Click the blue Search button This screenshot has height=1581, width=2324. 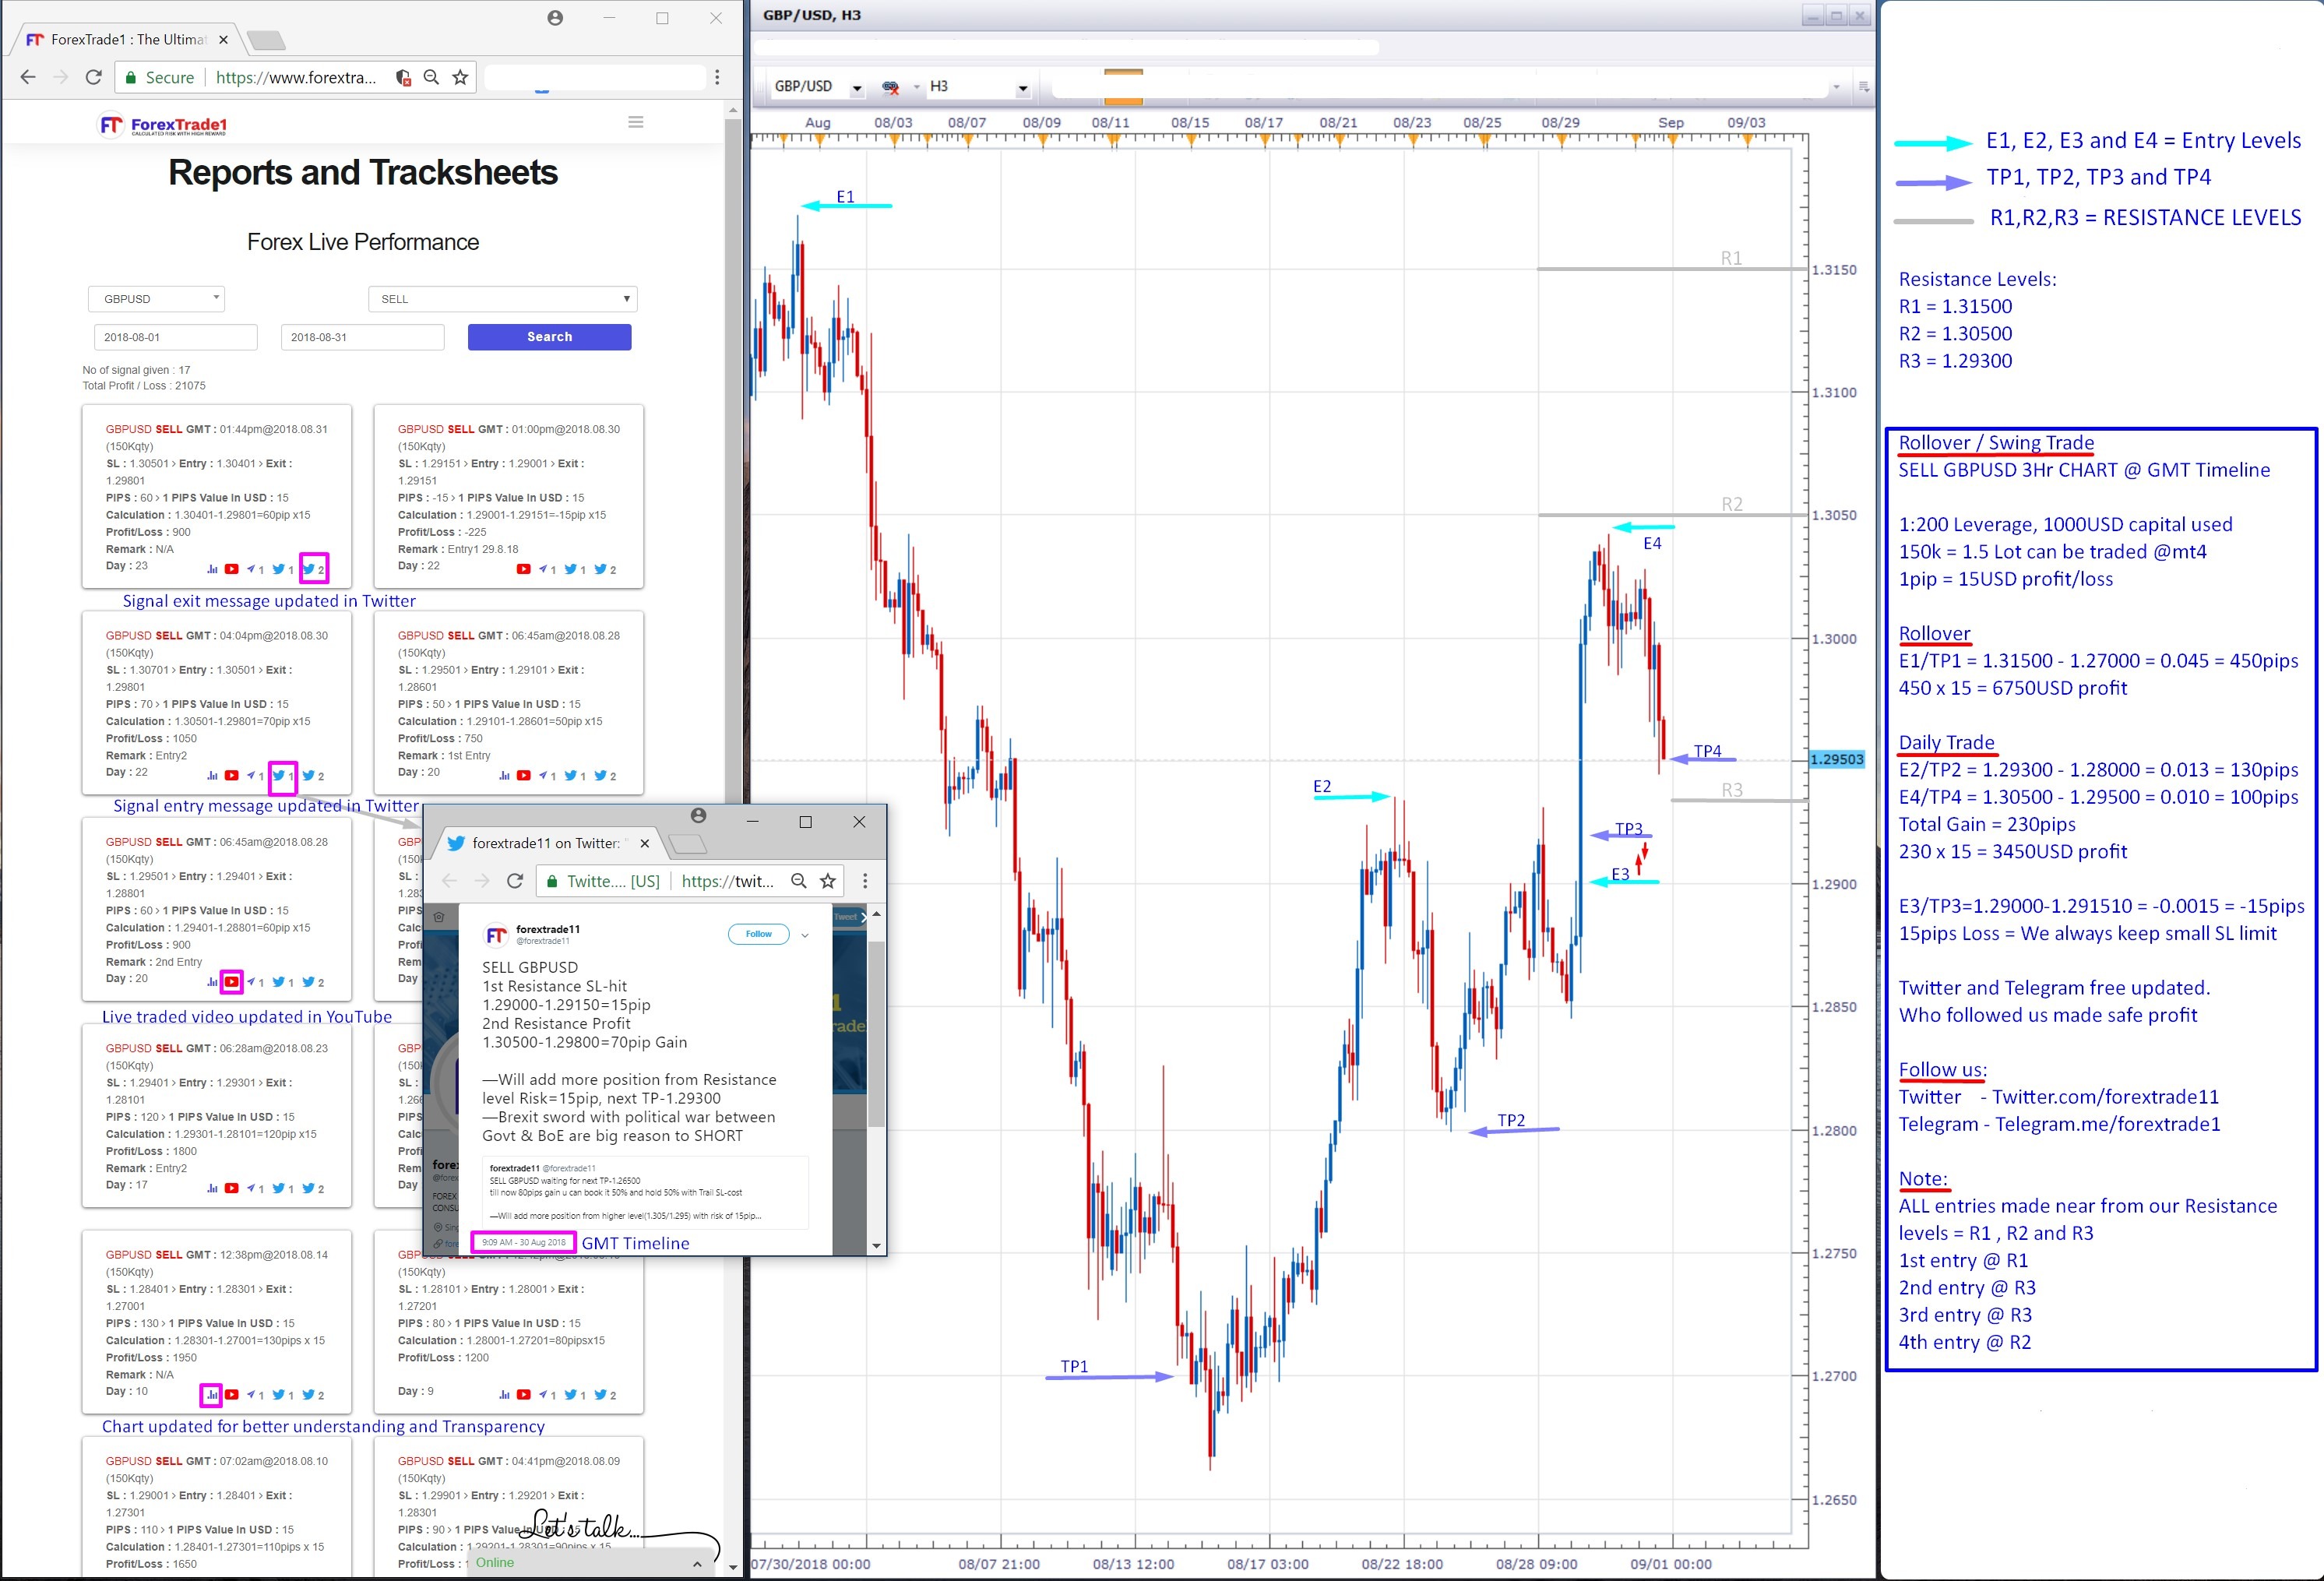(x=550, y=337)
